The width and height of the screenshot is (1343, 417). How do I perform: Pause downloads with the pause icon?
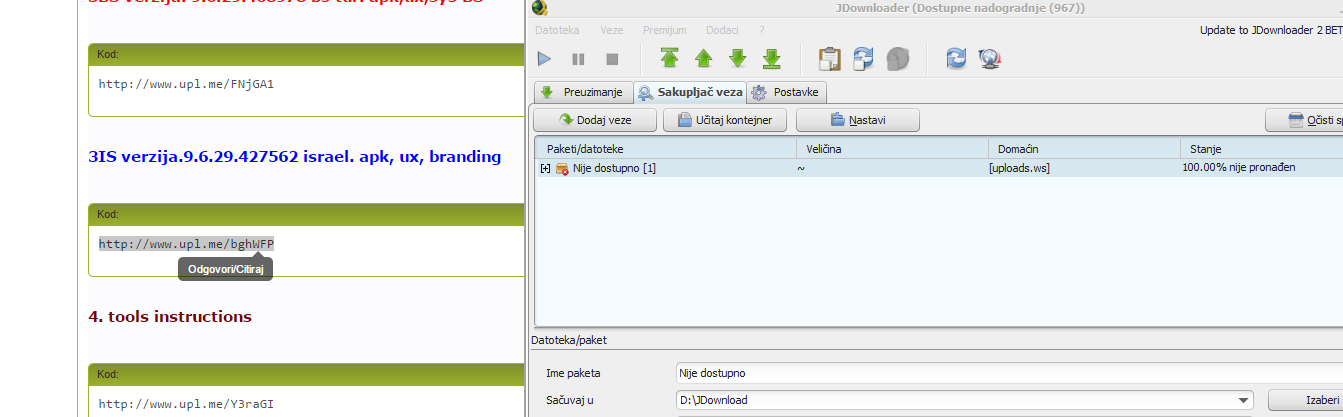[578, 59]
